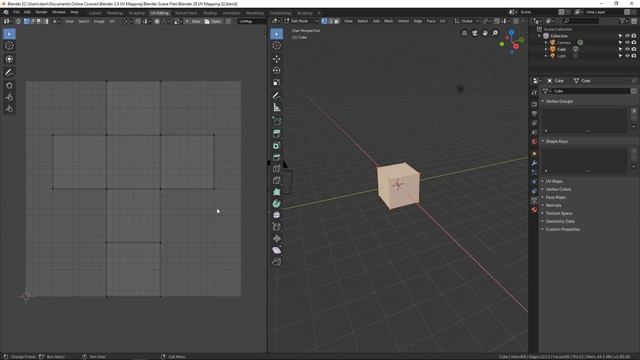Activate Select Box tool in 3D viewport
This screenshot has width=640, height=360.
pyautogui.click(x=276, y=34)
